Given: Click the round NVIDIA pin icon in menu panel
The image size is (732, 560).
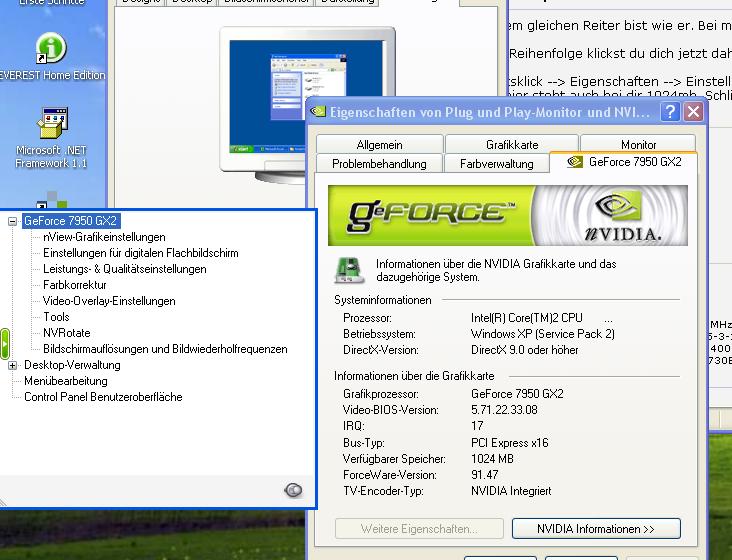Looking at the screenshot, I should coord(293,490).
